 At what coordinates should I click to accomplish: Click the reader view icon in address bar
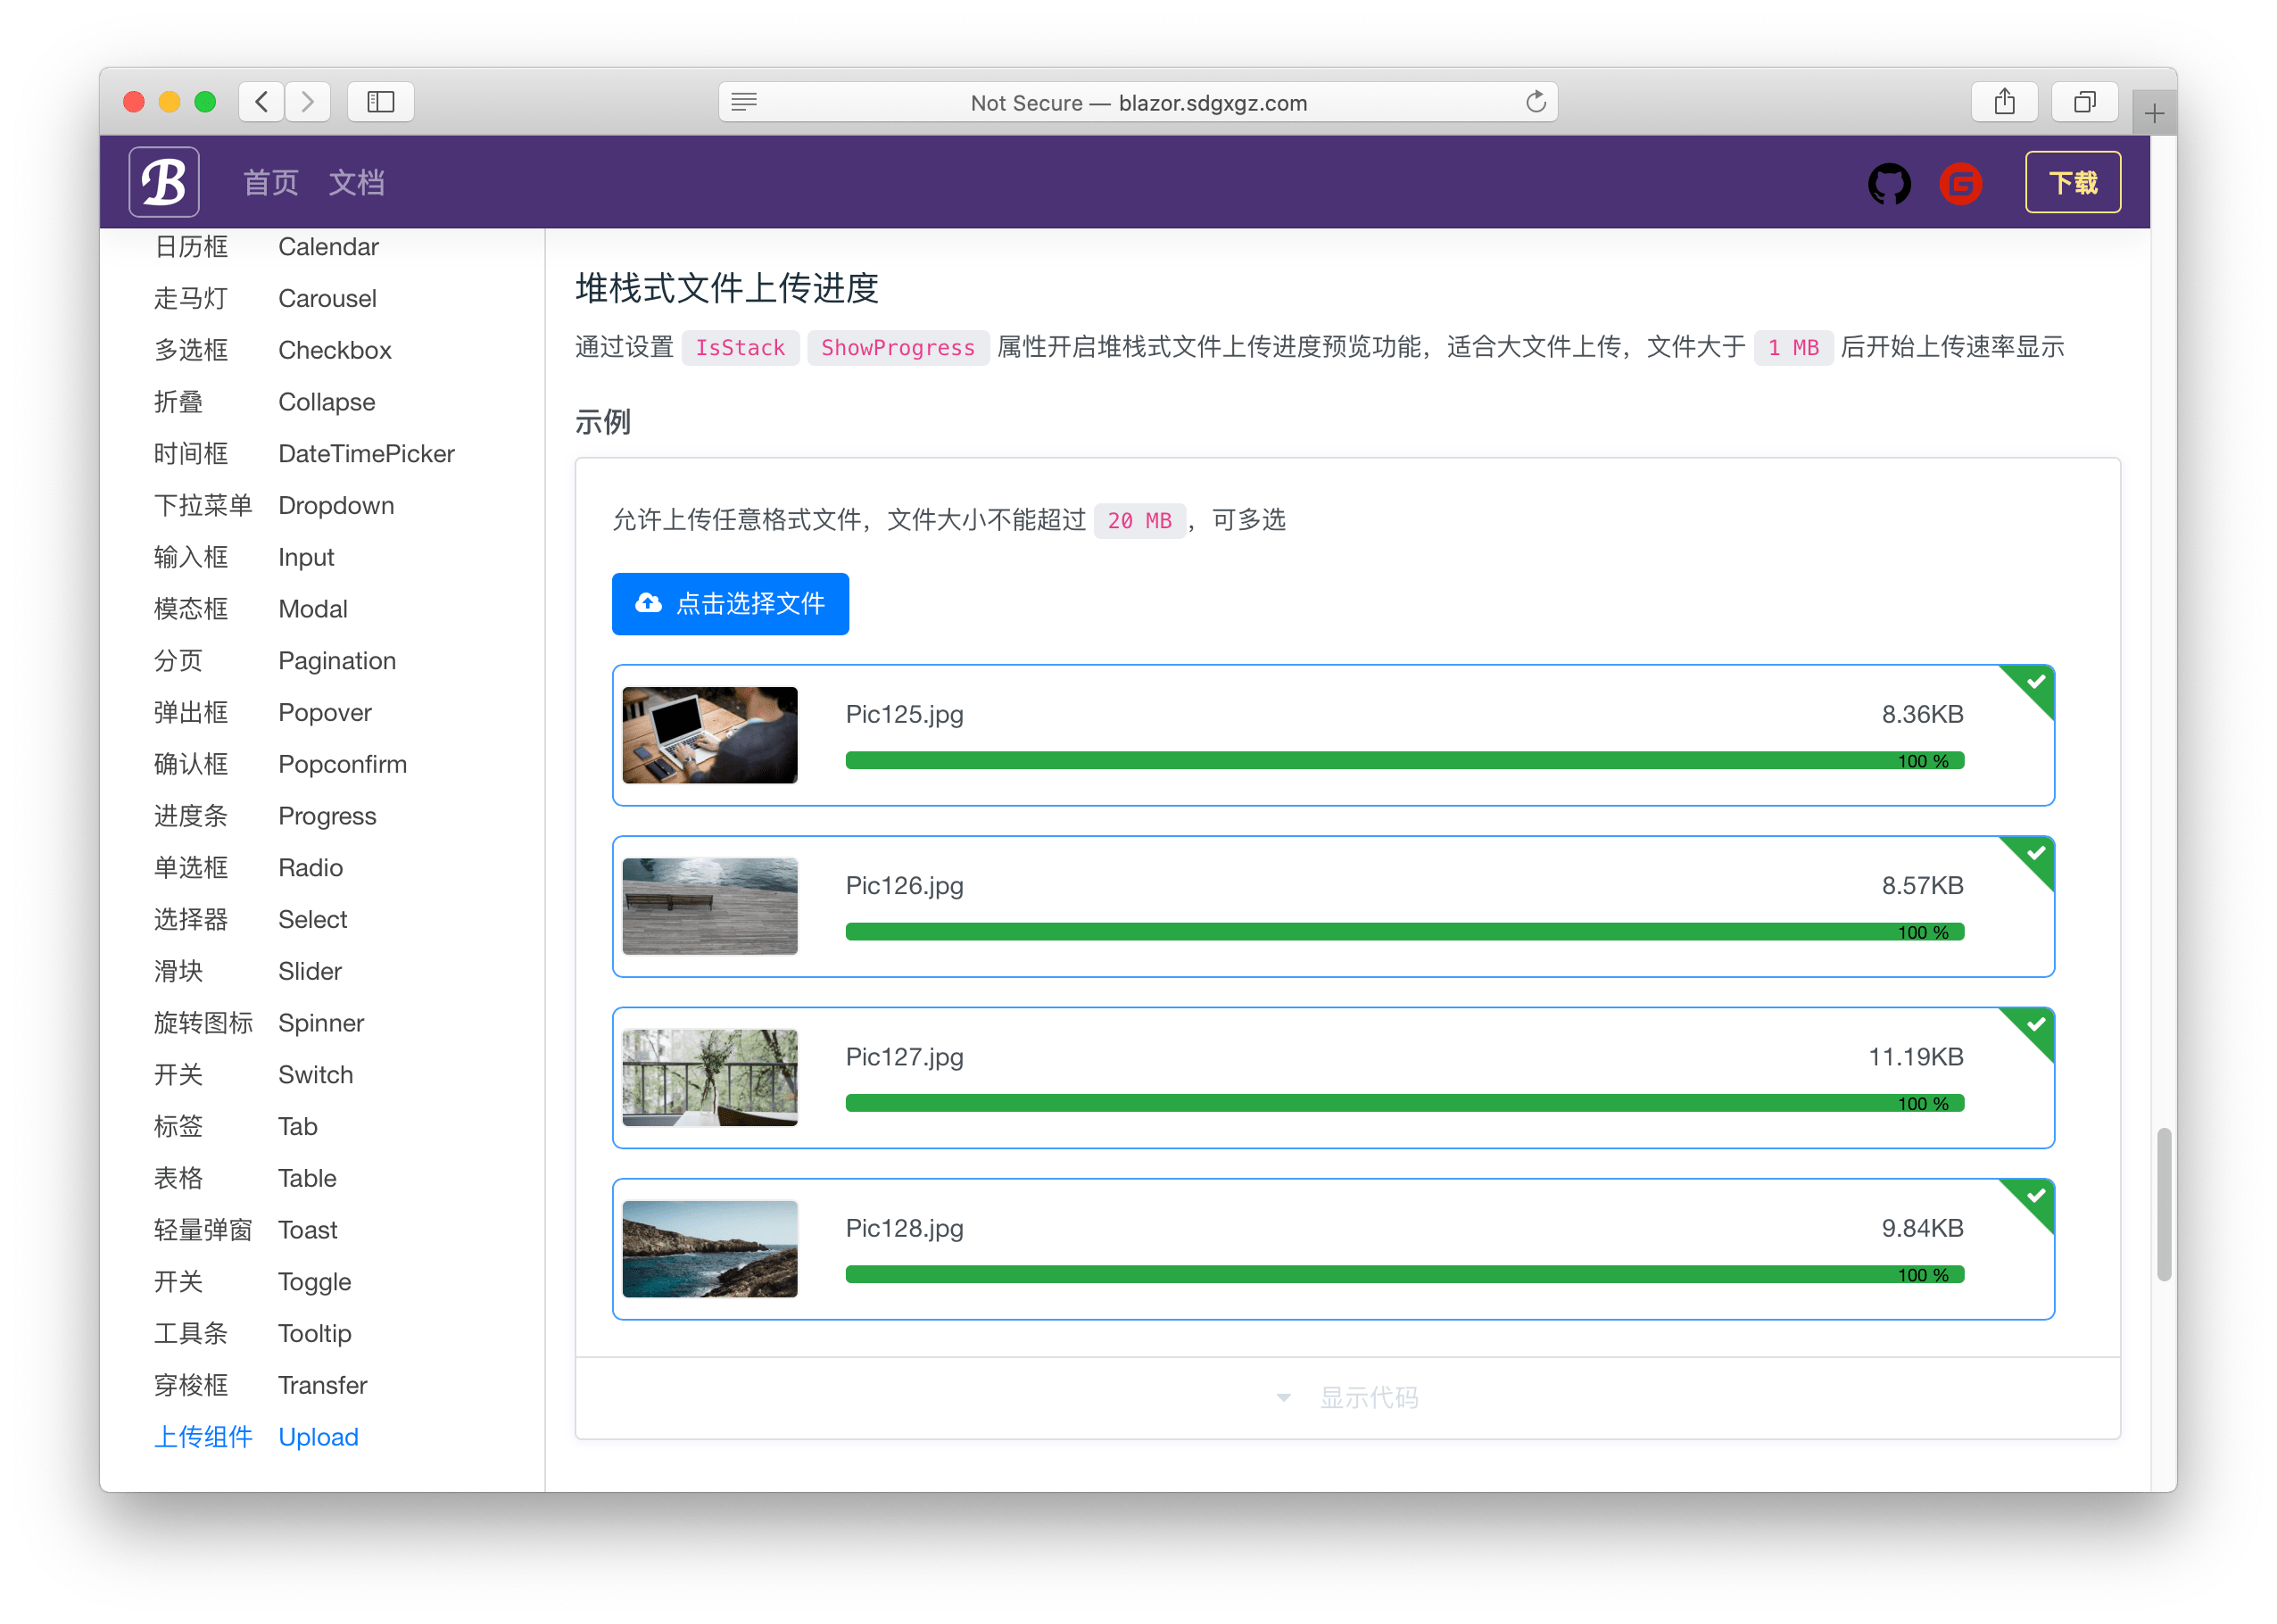(744, 102)
